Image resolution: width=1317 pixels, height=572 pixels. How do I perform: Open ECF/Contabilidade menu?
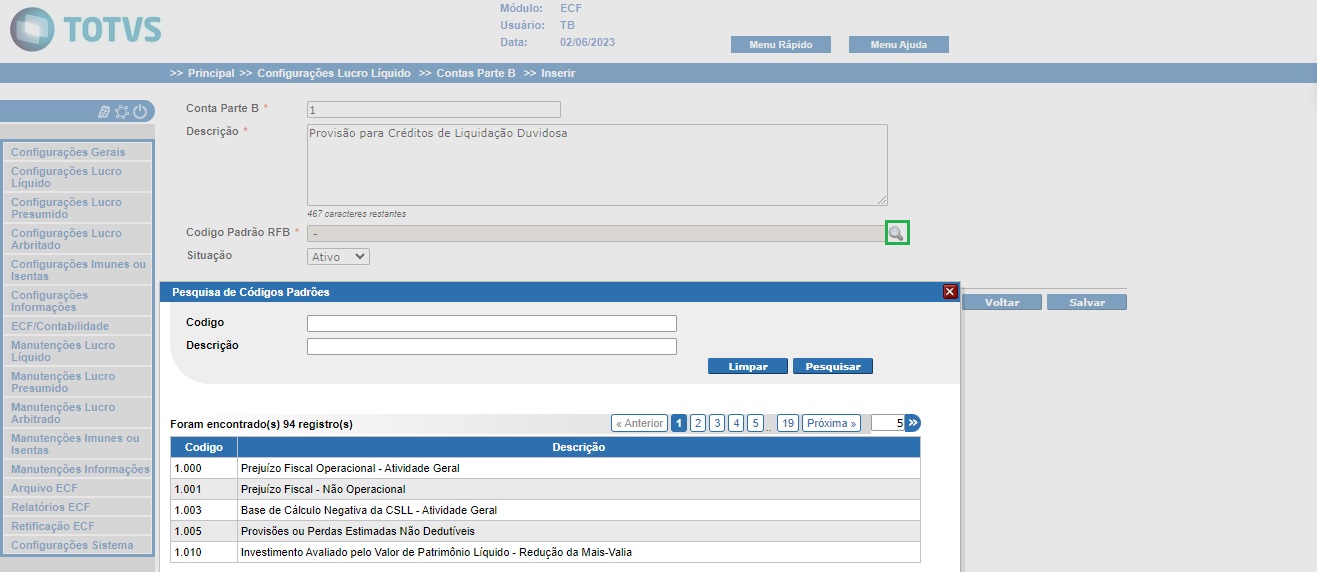(x=78, y=326)
